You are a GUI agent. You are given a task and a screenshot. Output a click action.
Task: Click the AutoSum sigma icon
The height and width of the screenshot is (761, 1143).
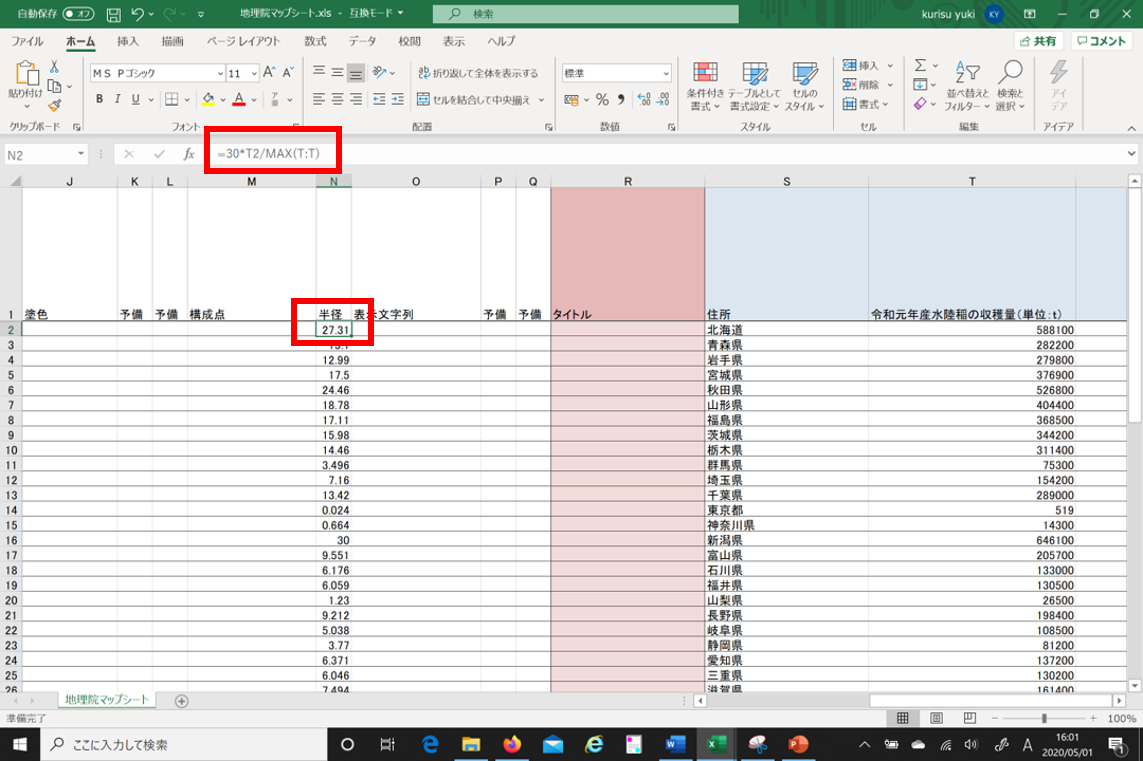click(x=921, y=66)
